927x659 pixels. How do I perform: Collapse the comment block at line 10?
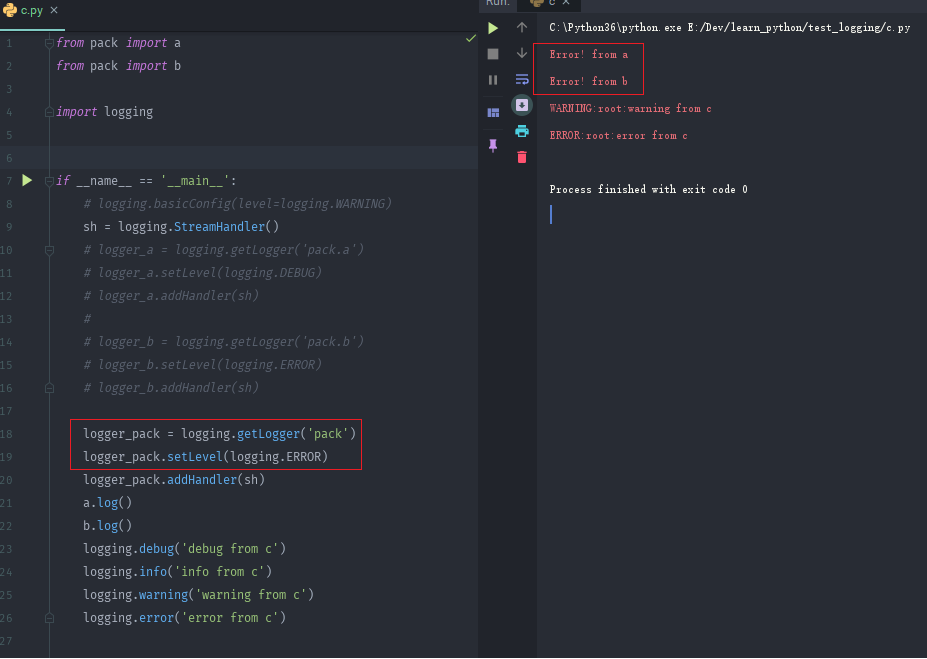click(x=49, y=250)
